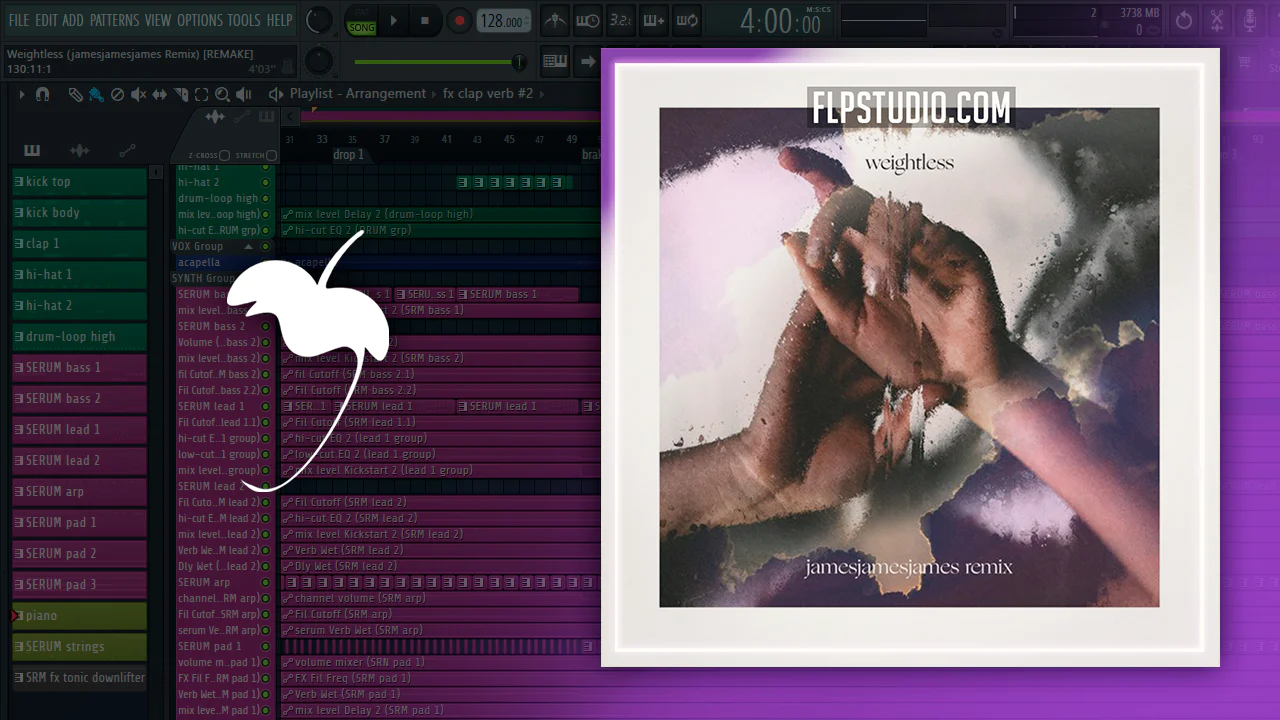The width and height of the screenshot is (1280, 720).
Task: Click the microphone one-click recording icon
Action: (1250, 21)
